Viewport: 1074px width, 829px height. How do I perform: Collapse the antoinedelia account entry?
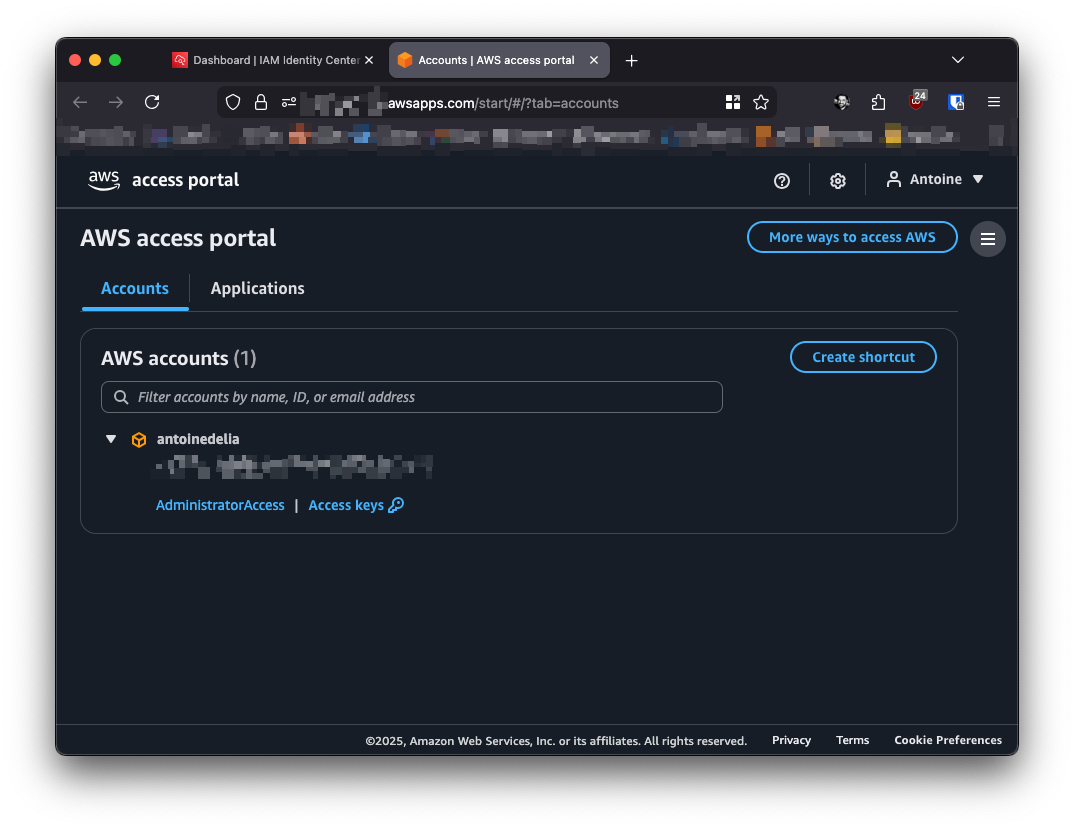(110, 439)
